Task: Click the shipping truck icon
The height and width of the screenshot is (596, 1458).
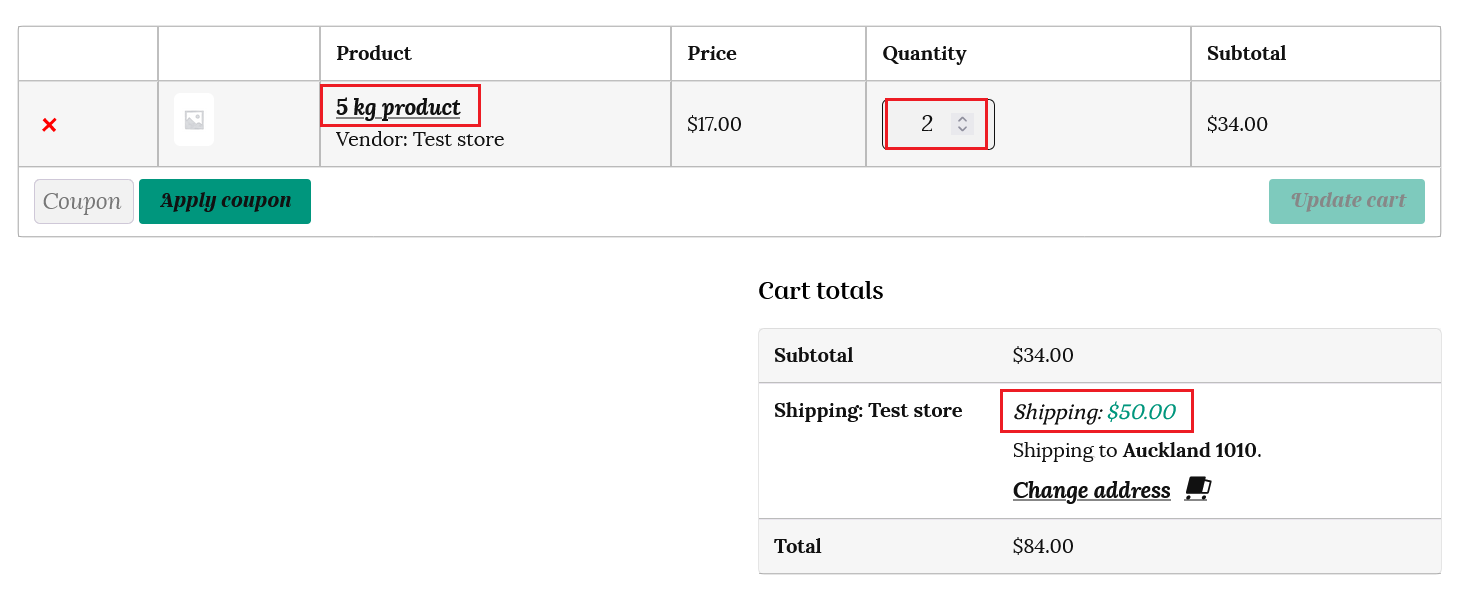Action: [1198, 489]
